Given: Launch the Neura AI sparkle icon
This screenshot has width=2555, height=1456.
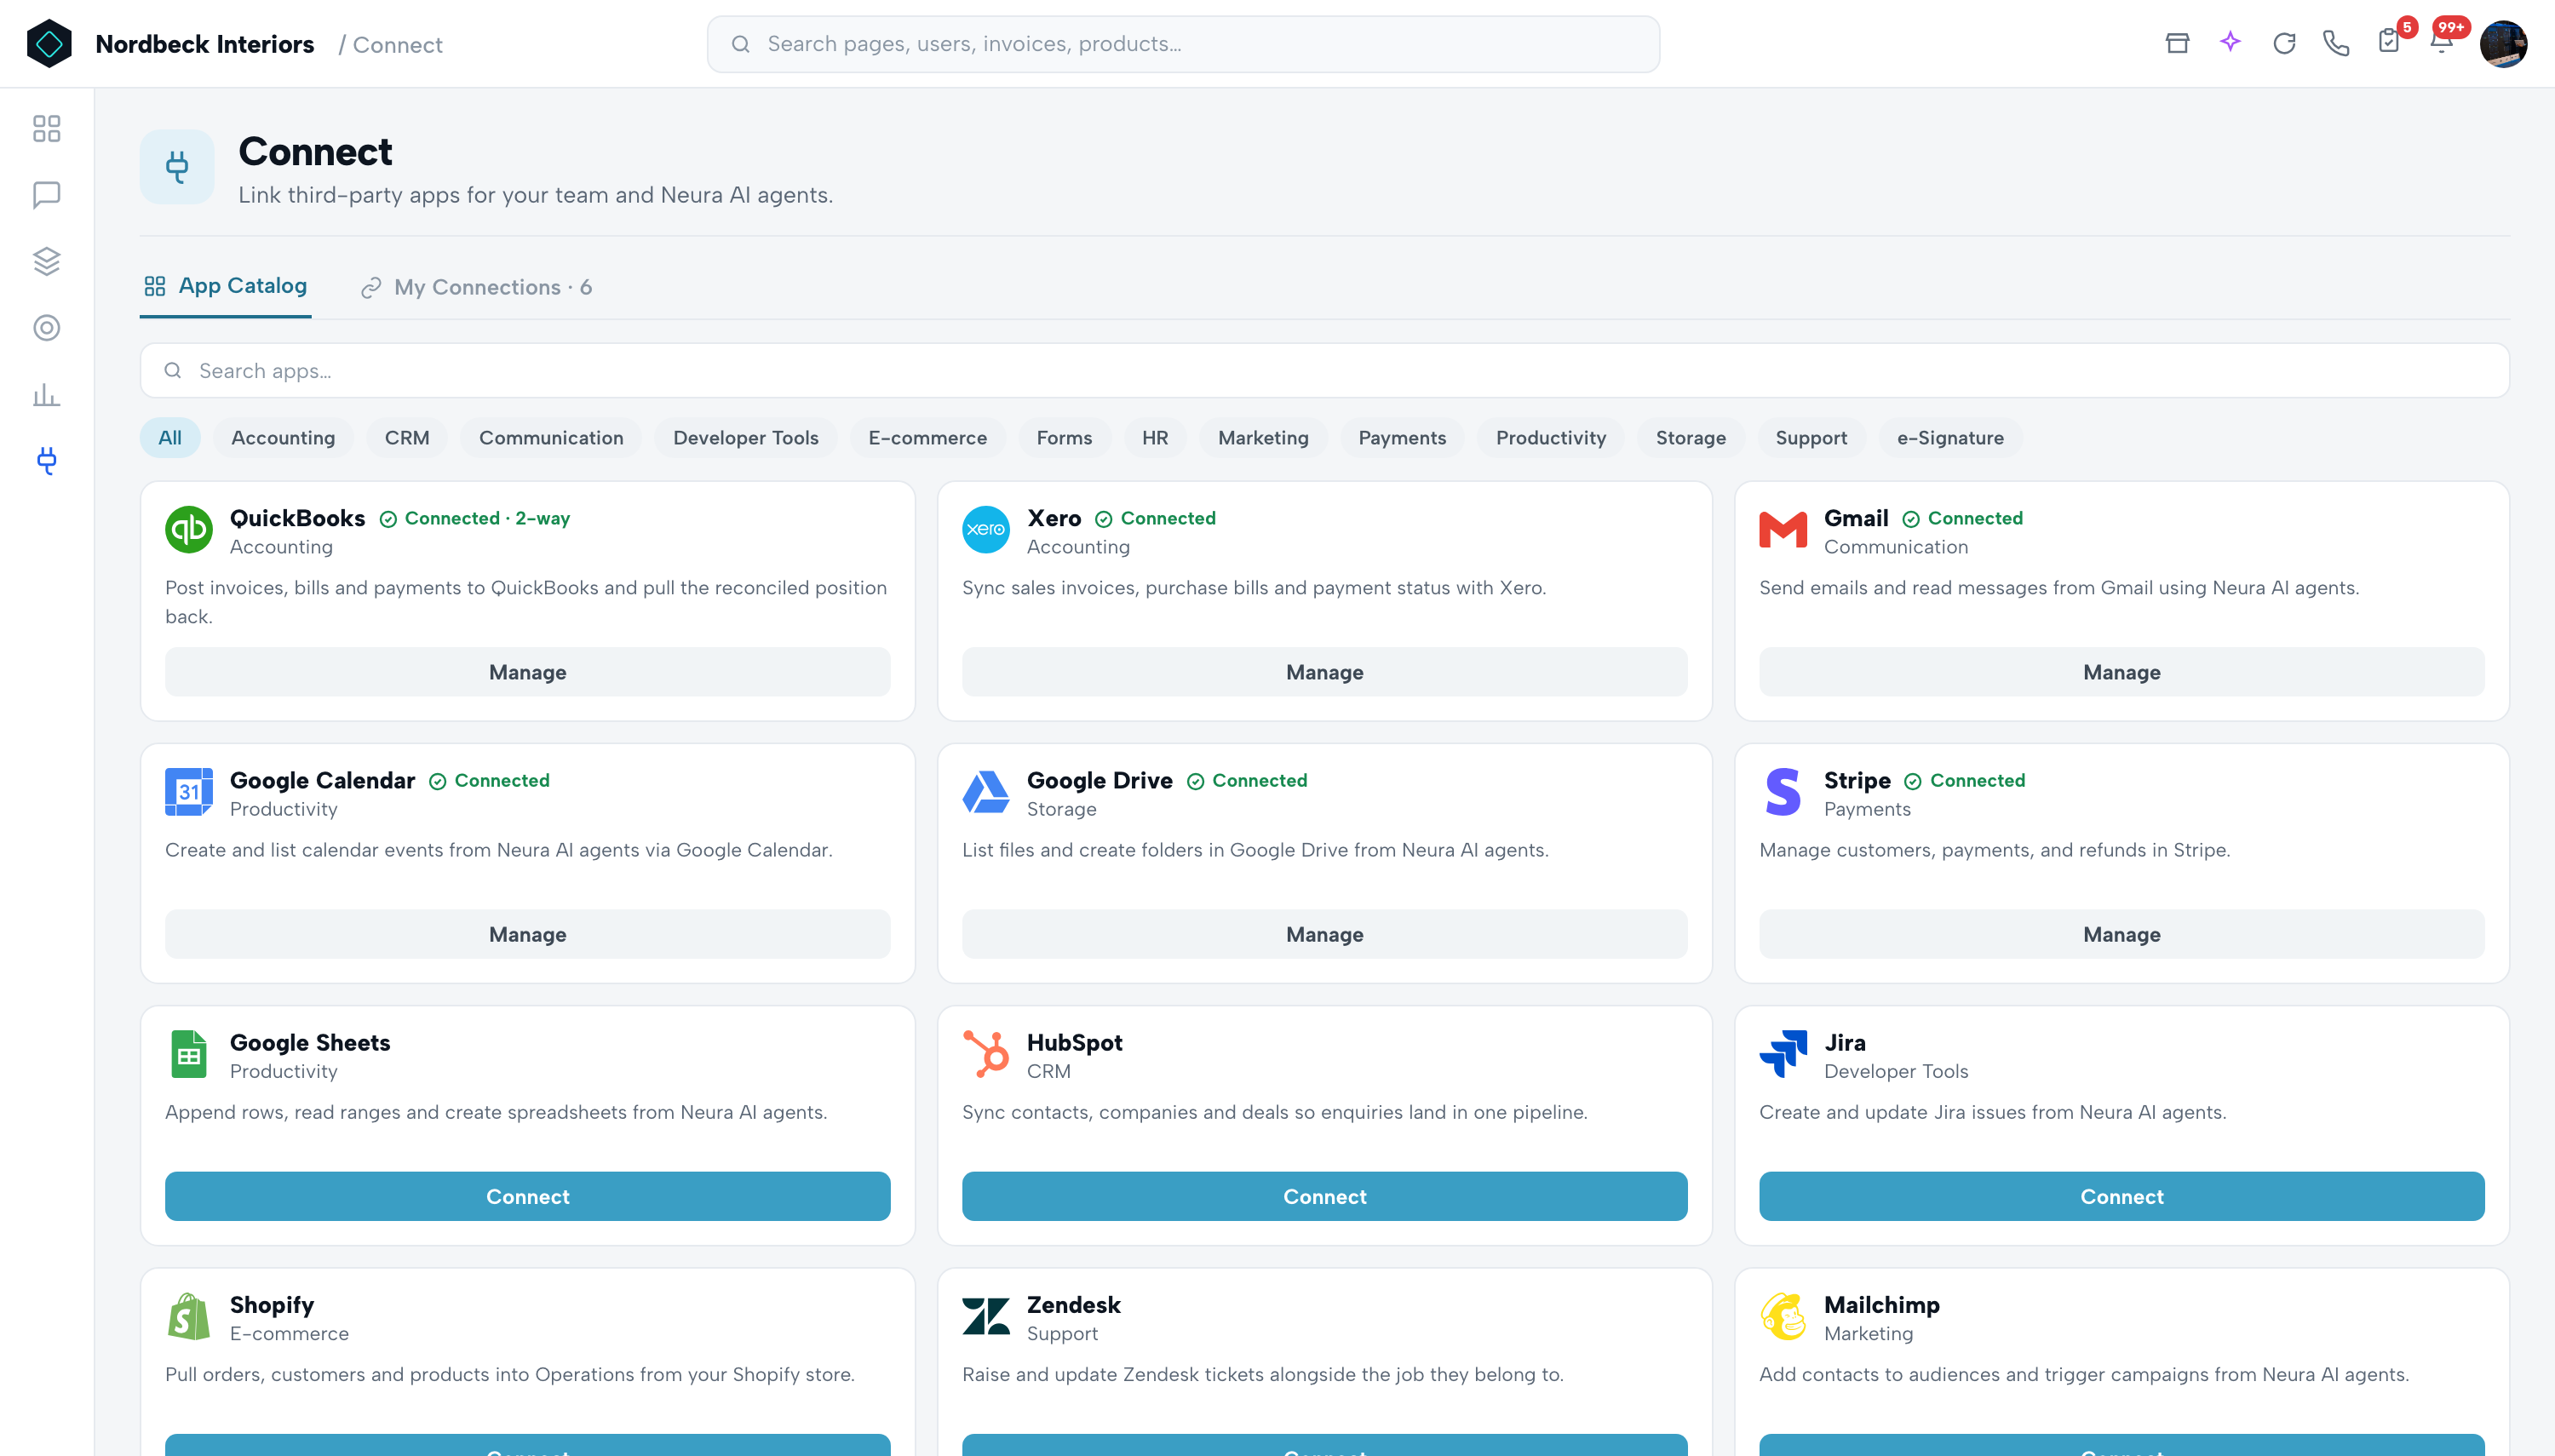Looking at the screenshot, I should click(x=2230, y=42).
